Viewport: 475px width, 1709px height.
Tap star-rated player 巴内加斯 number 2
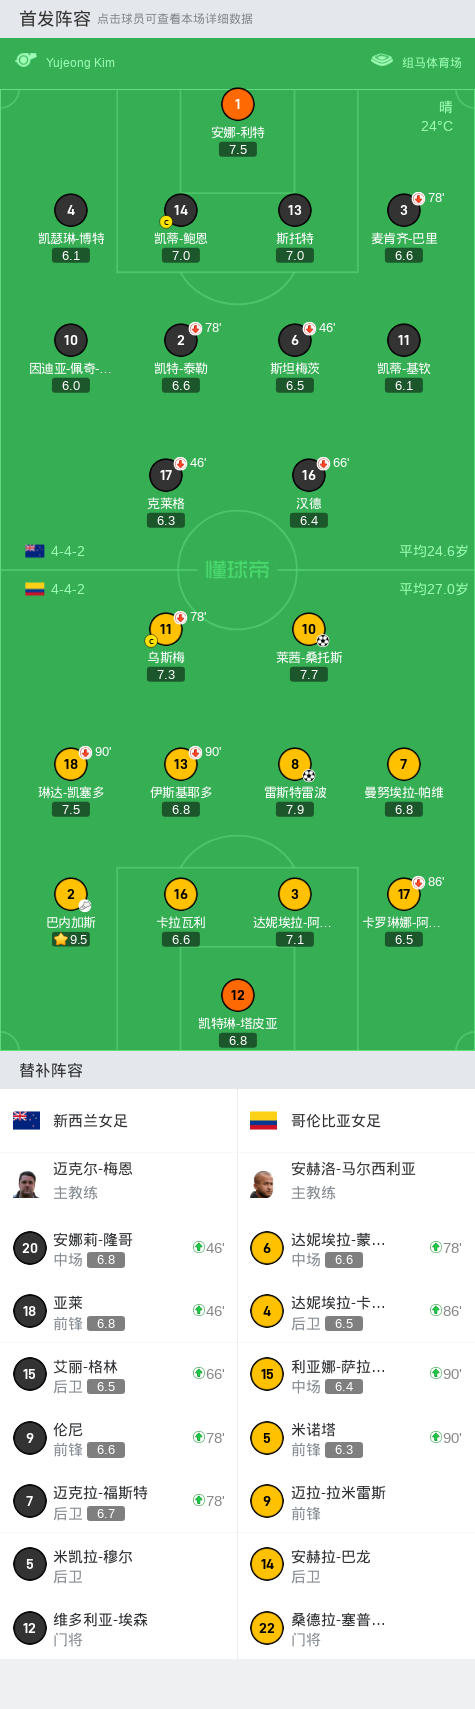point(71,894)
